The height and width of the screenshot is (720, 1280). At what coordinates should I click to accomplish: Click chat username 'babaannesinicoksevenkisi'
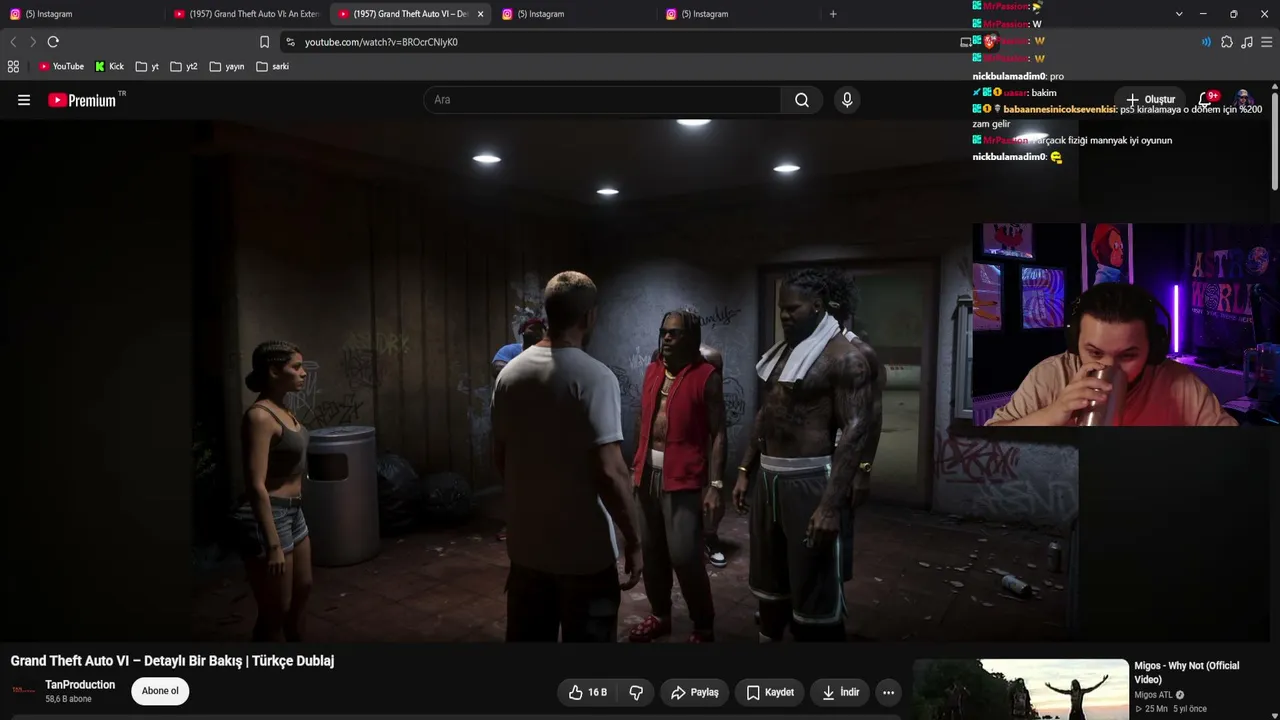click(x=1059, y=109)
